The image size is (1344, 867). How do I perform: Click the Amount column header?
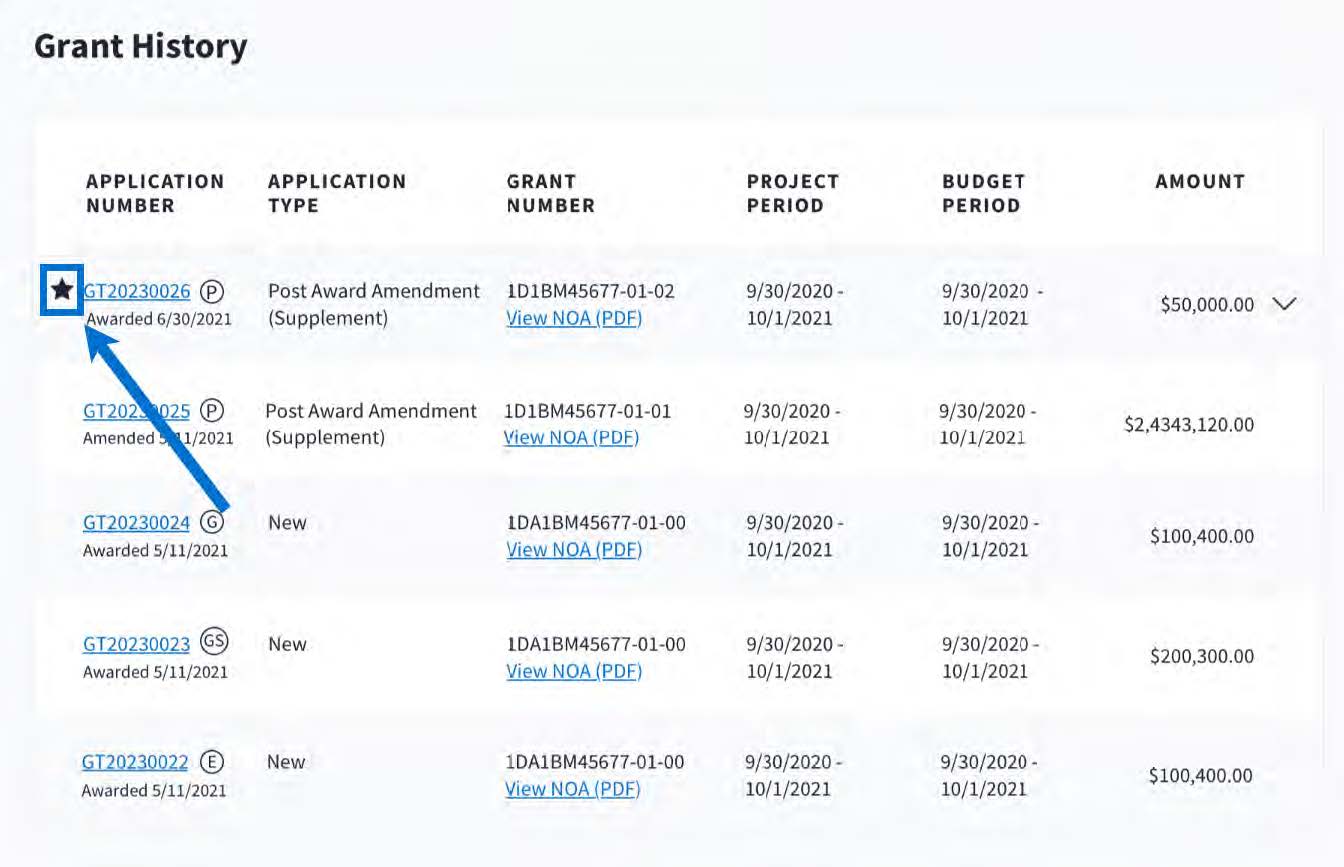(1199, 182)
